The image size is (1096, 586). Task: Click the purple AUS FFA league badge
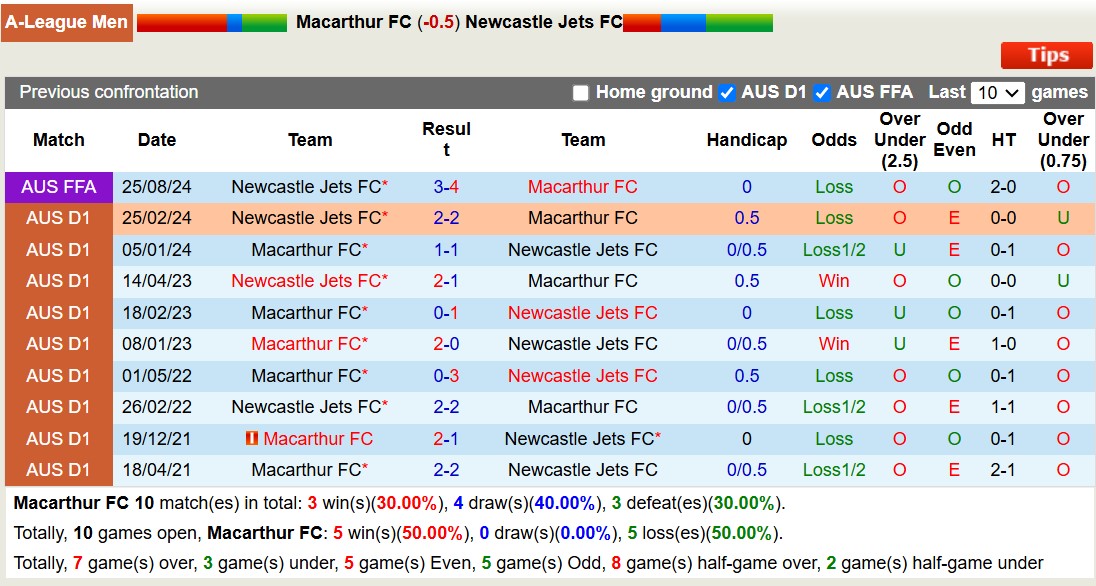[x=58, y=186]
